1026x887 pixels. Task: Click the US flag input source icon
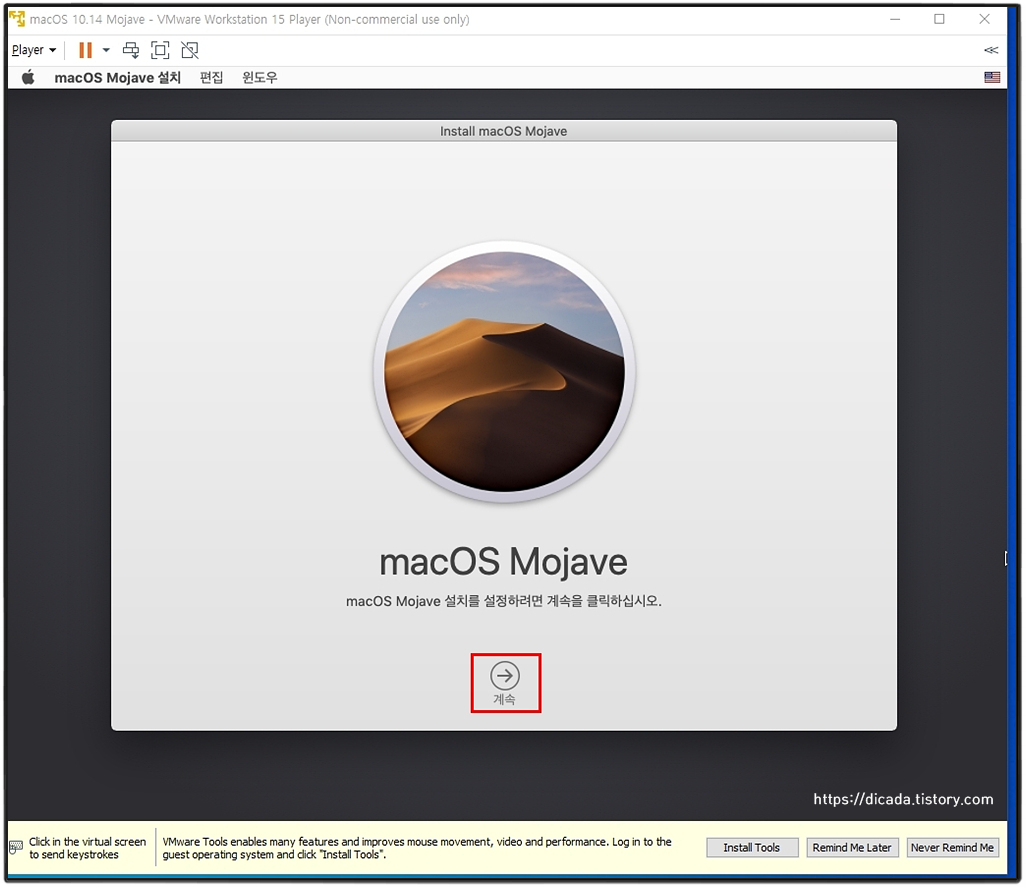coord(992,77)
